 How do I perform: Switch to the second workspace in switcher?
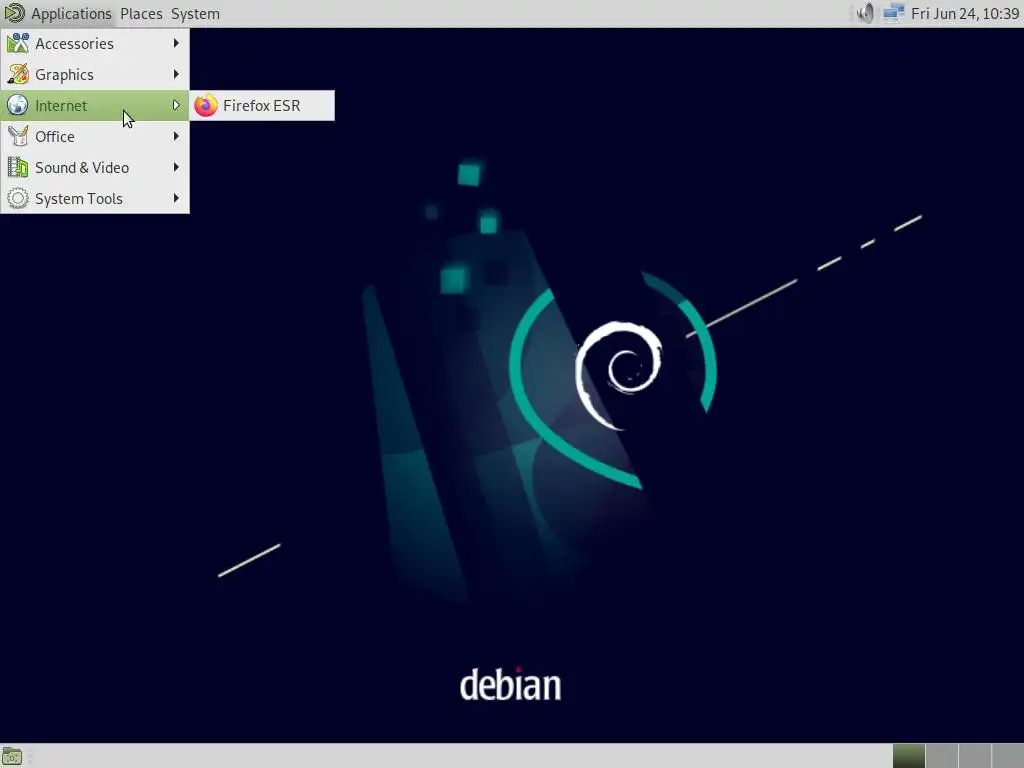pos(941,756)
